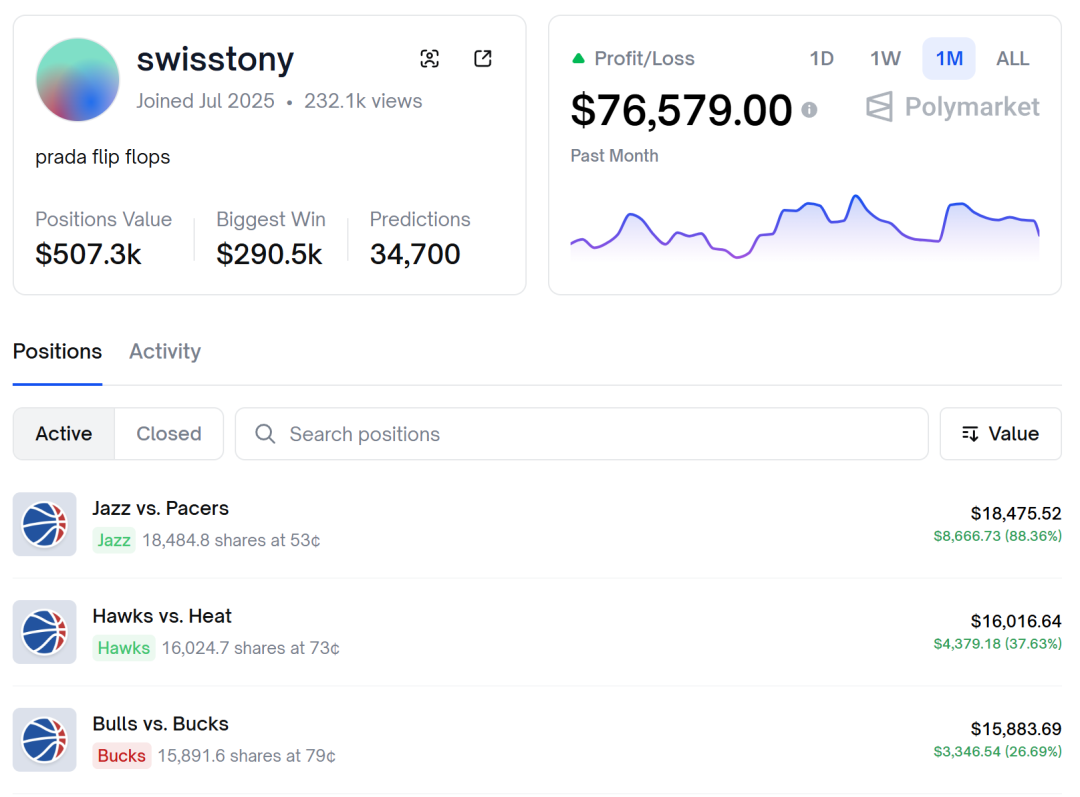Screen dimensions: 1080x797
Task: Click the Search positions input field
Action: coord(600,434)
